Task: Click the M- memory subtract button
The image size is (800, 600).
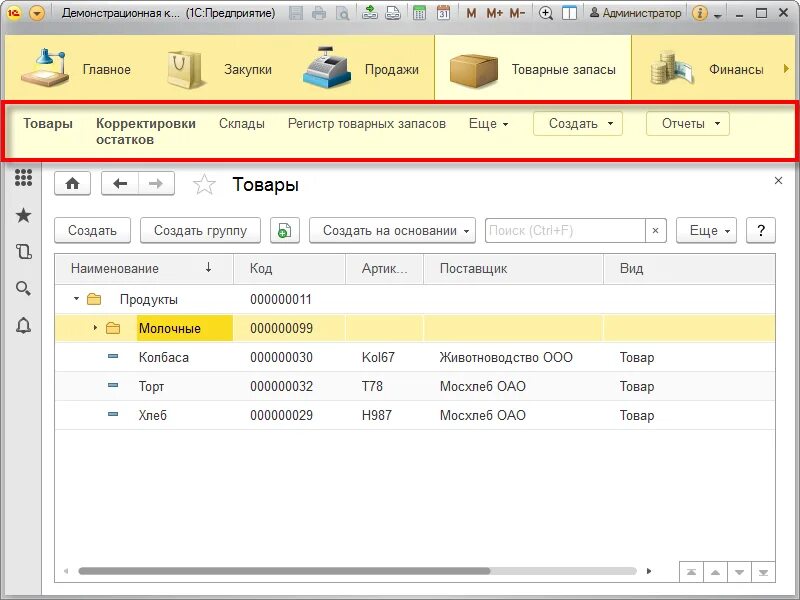Action: click(517, 13)
